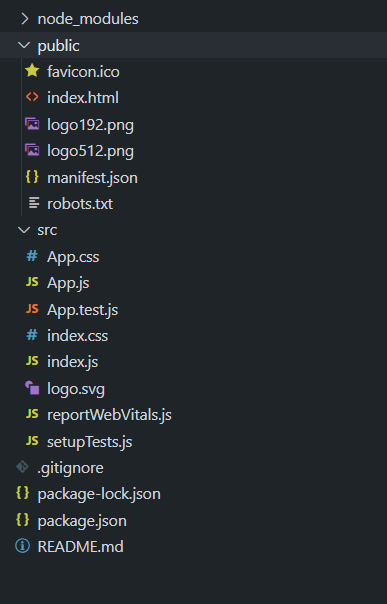
Task: Click the orange HTML brackets icon for index.html
Action: pyautogui.click(x=32, y=97)
